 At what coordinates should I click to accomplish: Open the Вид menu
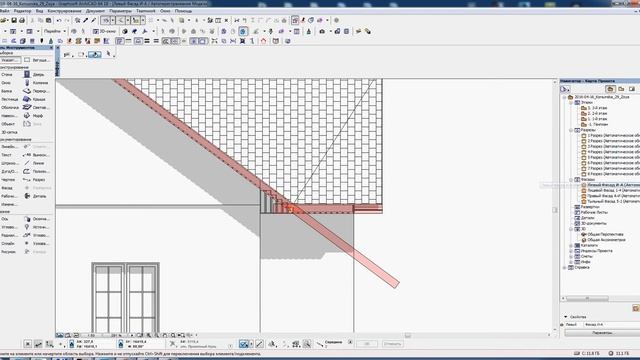(x=40, y=11)
